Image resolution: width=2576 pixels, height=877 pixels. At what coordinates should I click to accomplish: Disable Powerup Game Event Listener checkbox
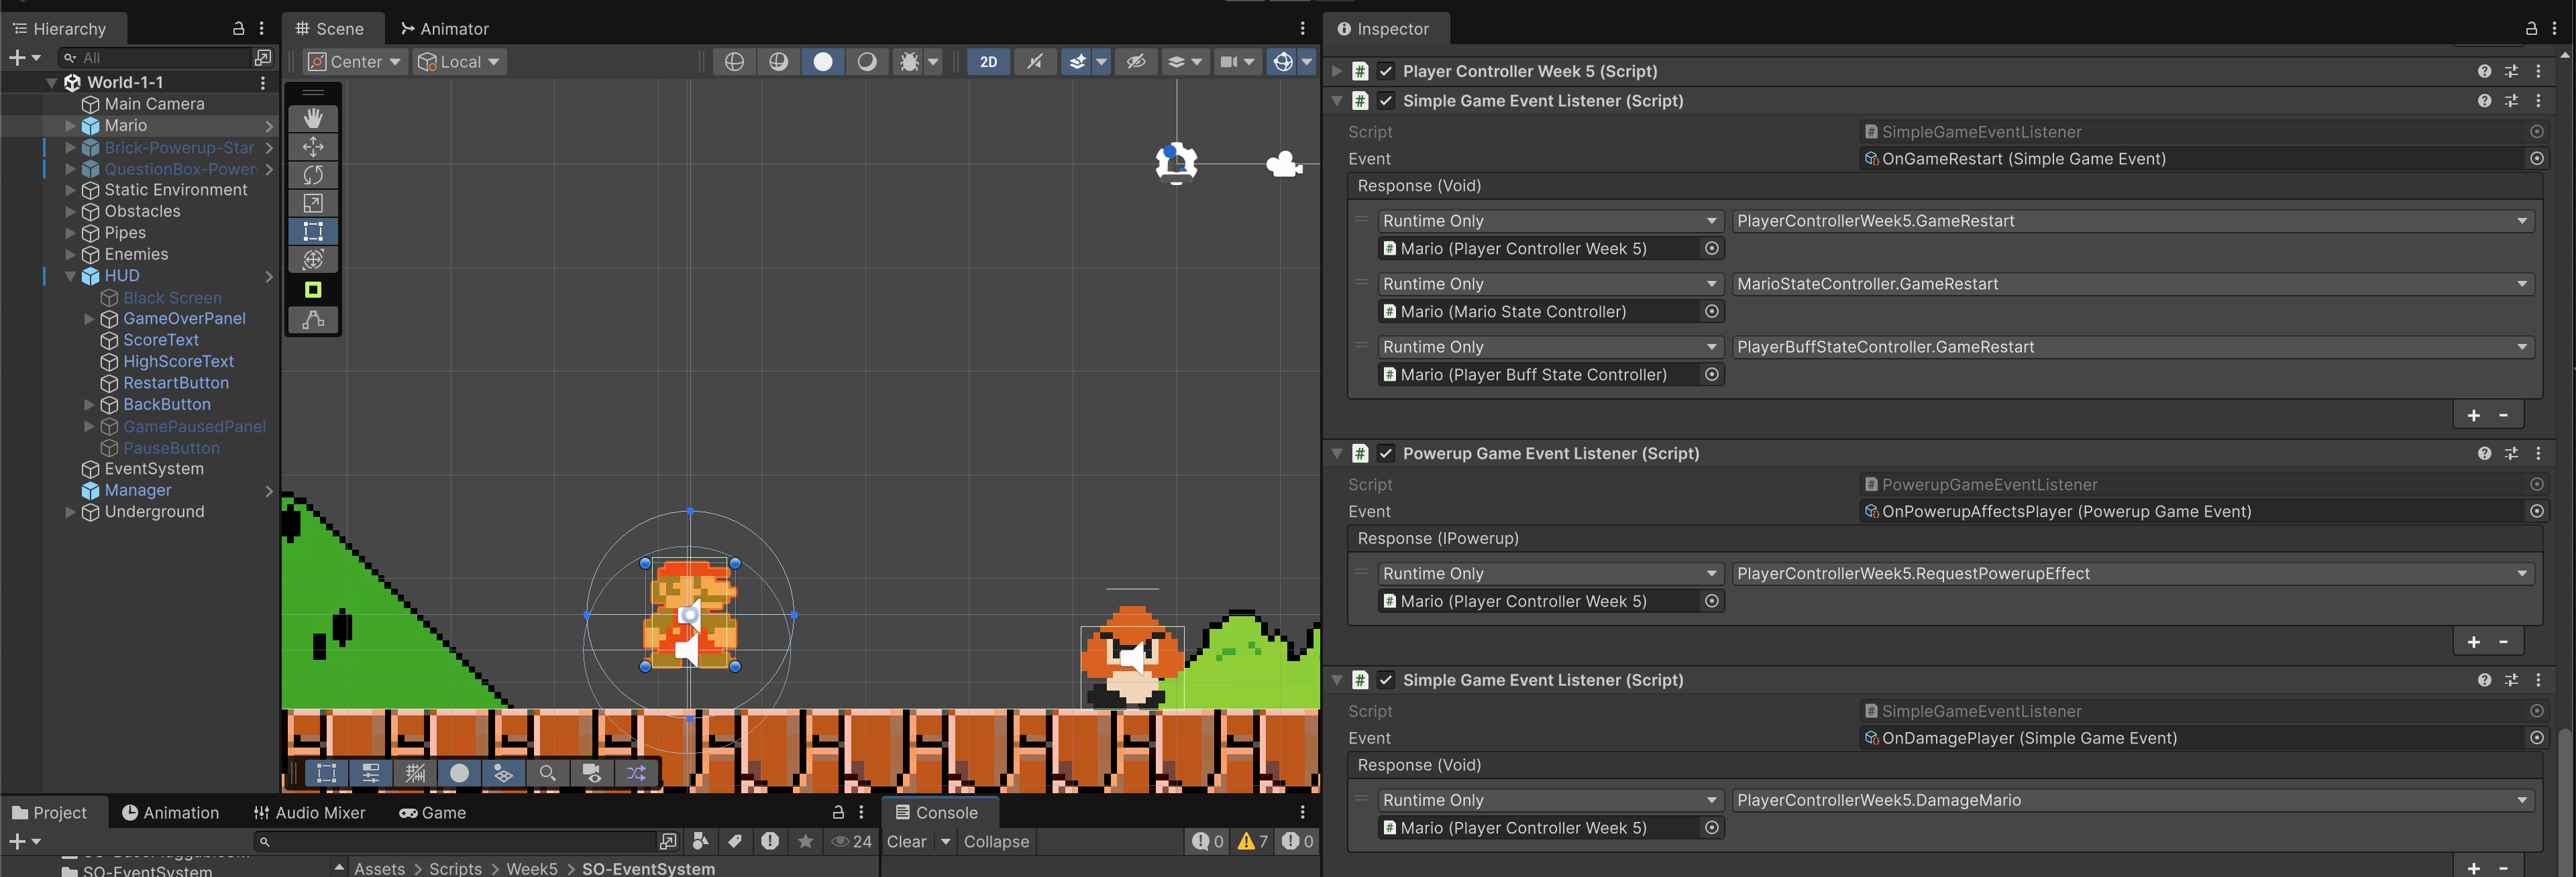point(1385,453)
